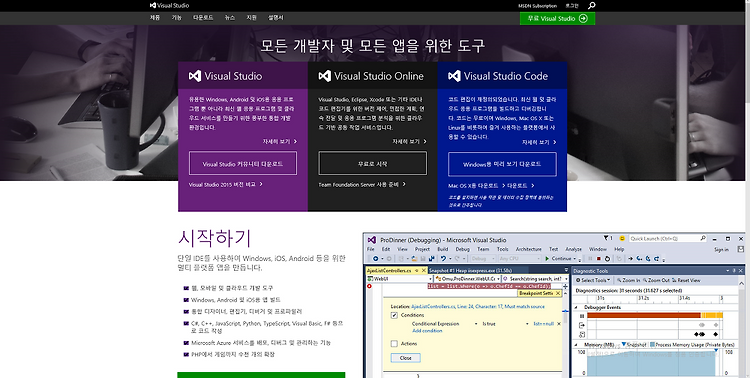Click the break events row icon in Debugger Events
Image resolution: width=750 pixels, height=378 pixels.
(x=582, y=316)
